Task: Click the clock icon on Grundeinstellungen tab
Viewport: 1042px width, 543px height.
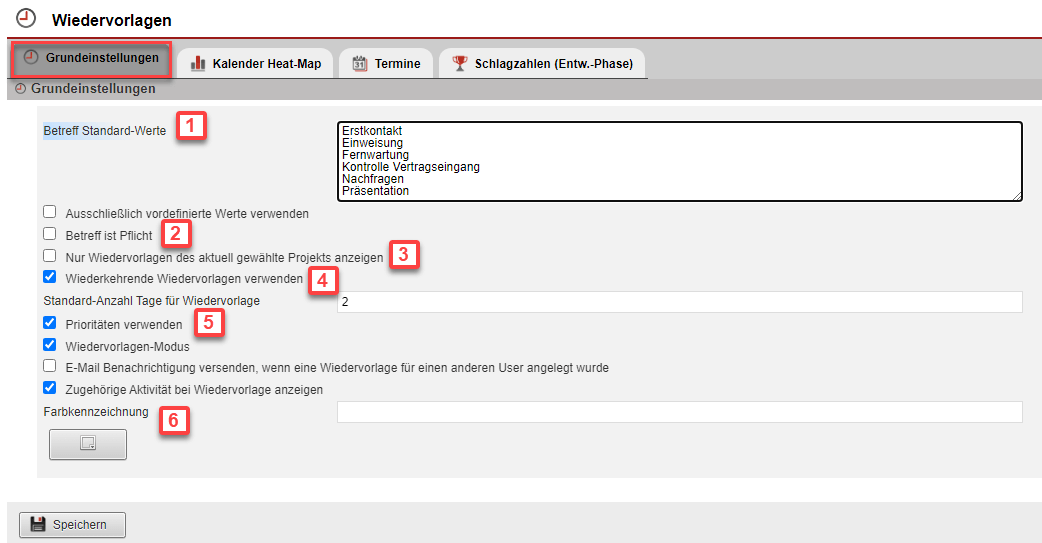Action: (31, 58)
